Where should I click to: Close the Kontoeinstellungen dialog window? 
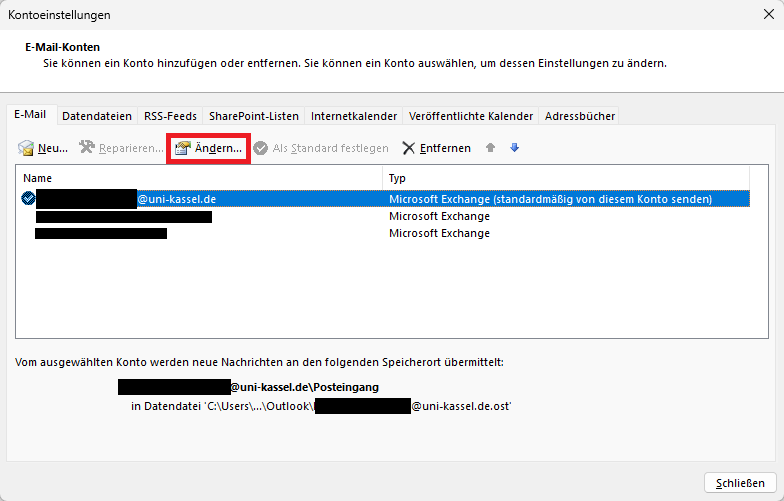click(769, 14)
